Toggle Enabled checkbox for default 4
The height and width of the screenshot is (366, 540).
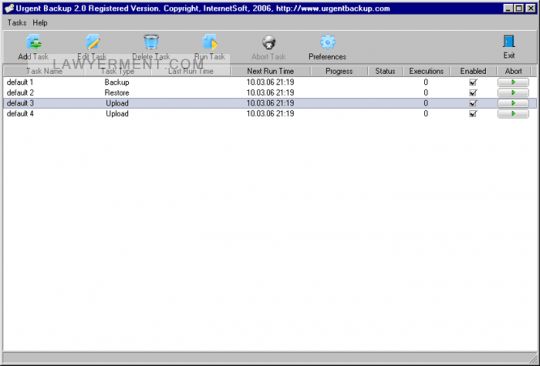473,114
